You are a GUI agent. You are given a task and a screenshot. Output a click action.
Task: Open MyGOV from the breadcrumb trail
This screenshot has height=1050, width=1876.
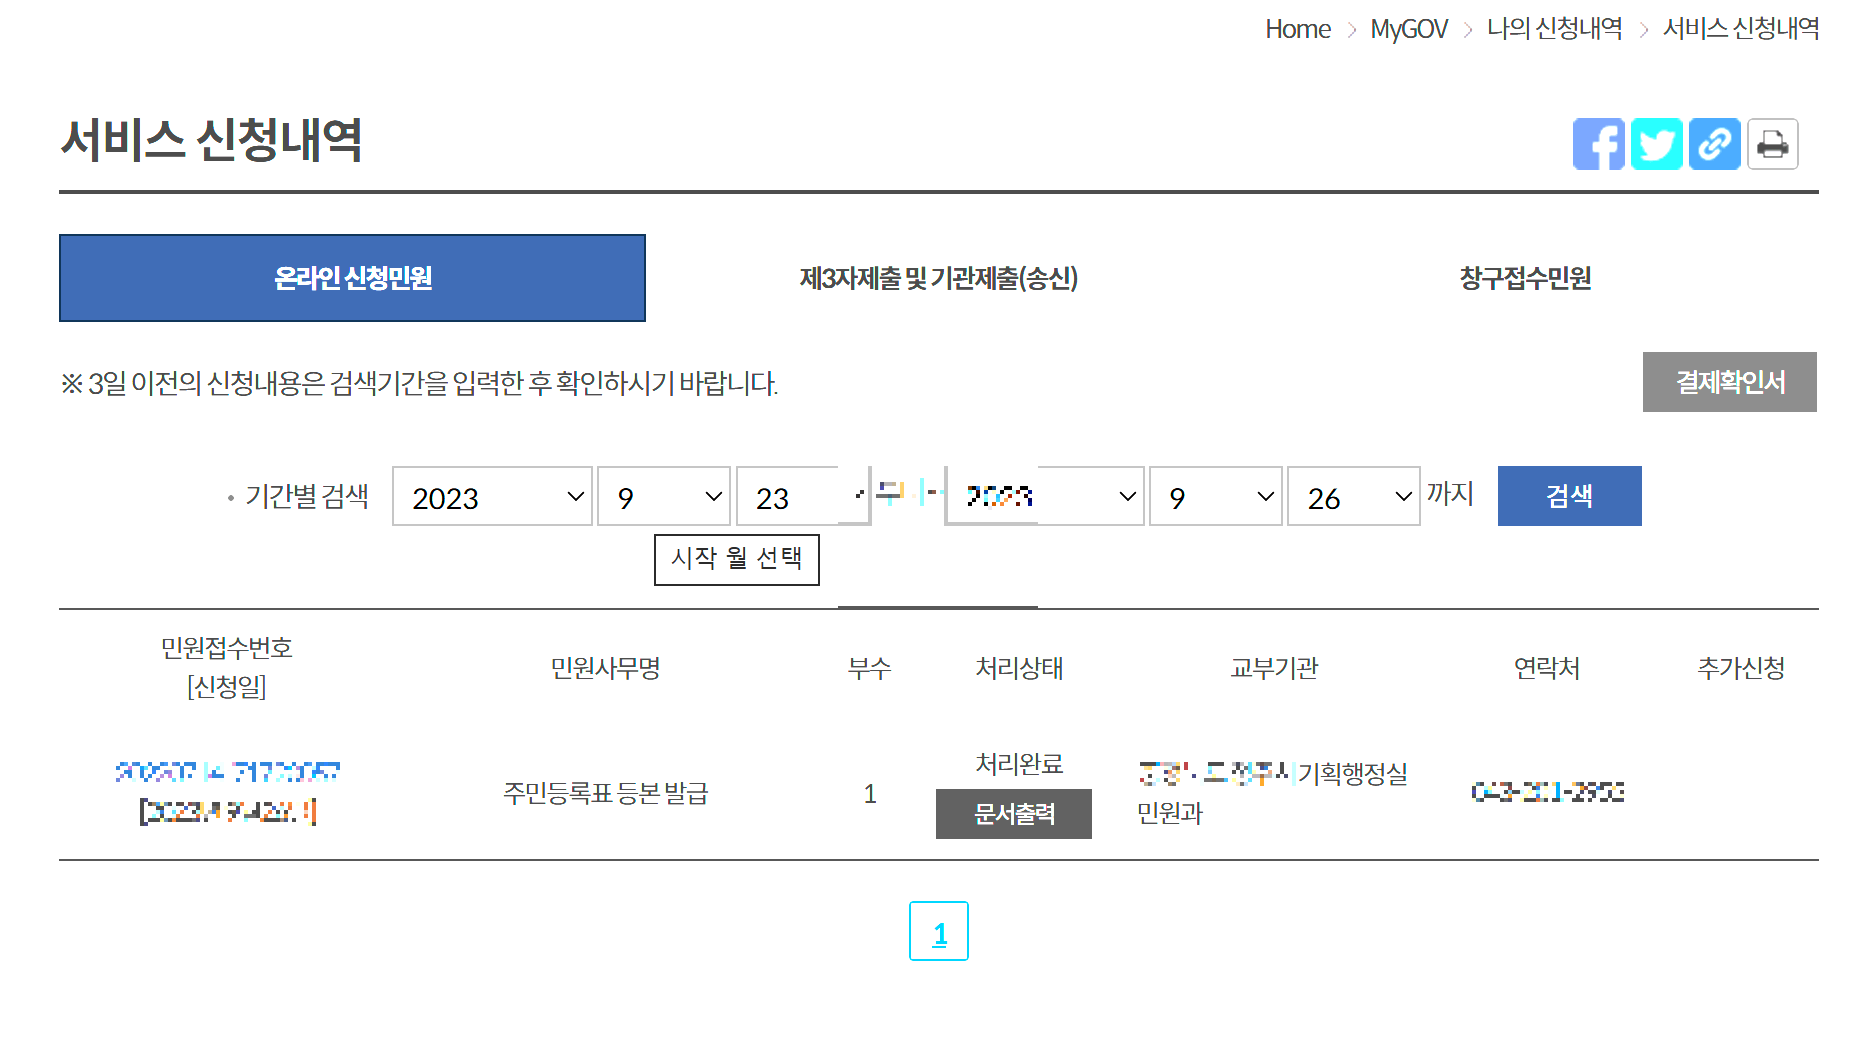click(x=1408, y=28)
